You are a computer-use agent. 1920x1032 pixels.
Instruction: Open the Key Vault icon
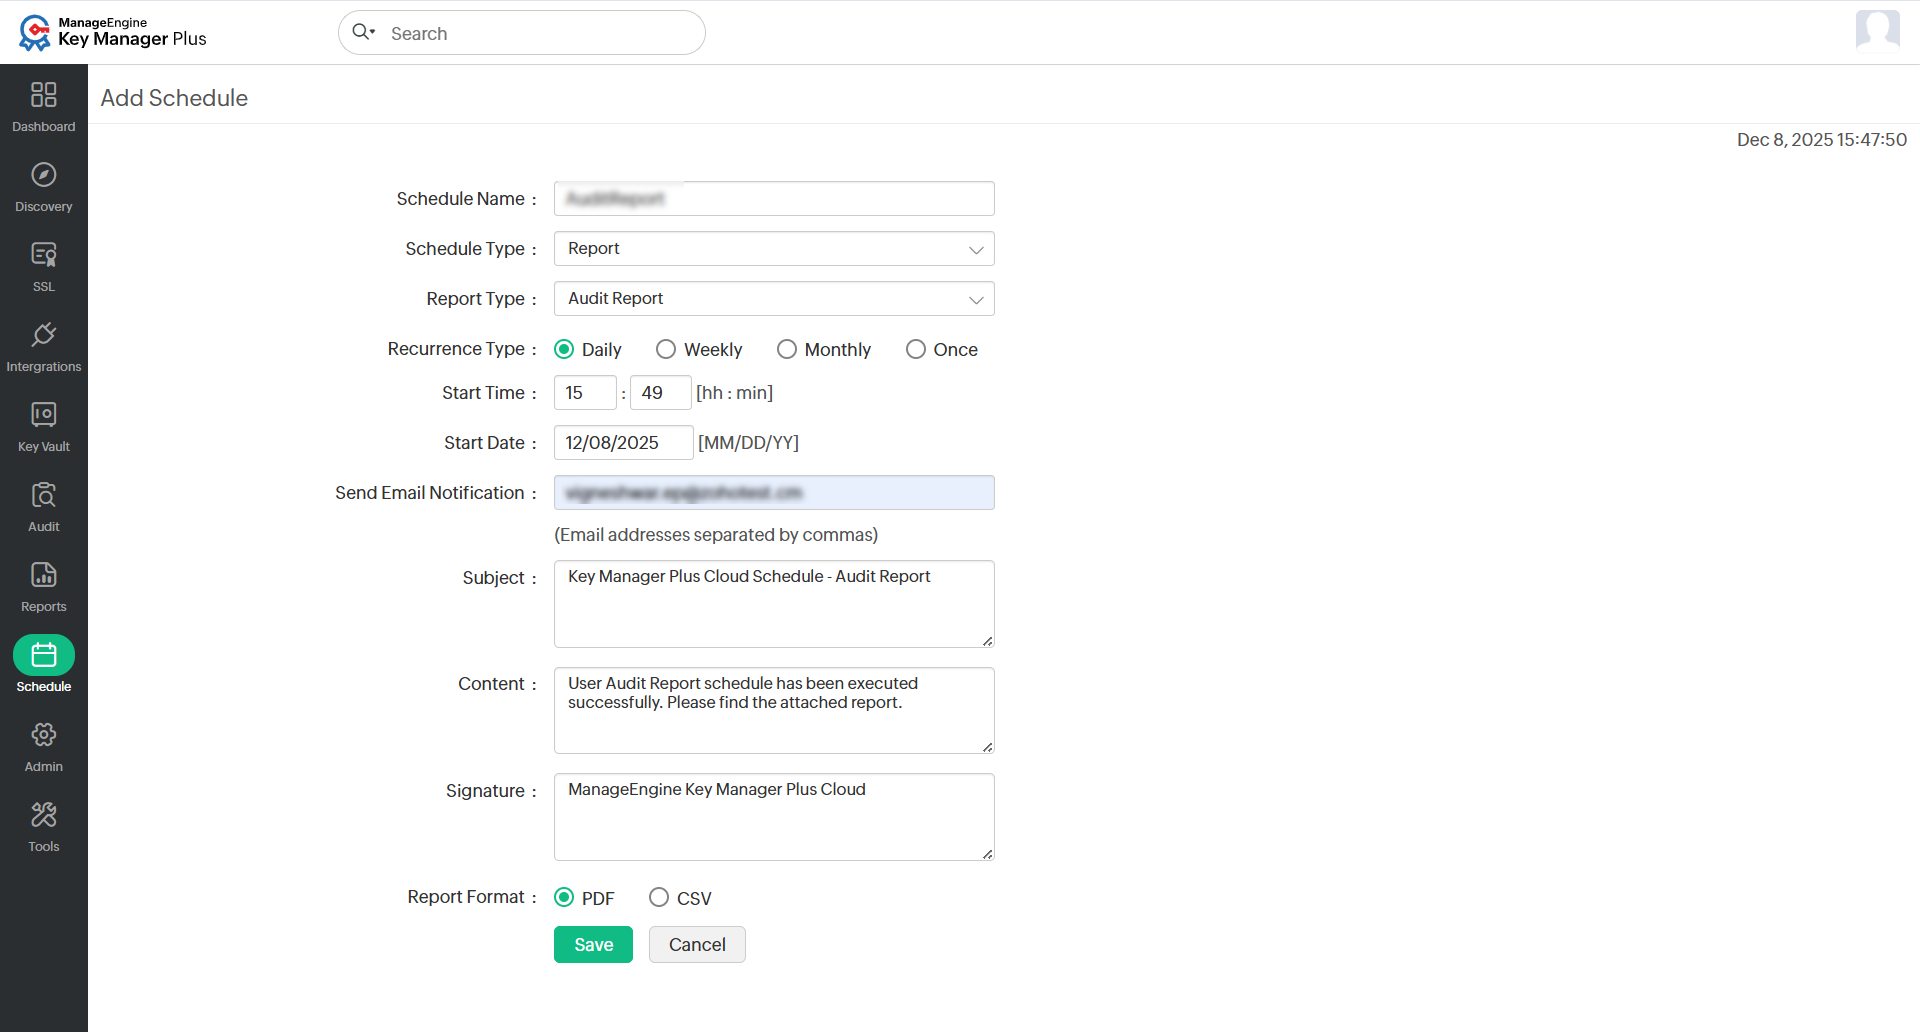point(44,415)
